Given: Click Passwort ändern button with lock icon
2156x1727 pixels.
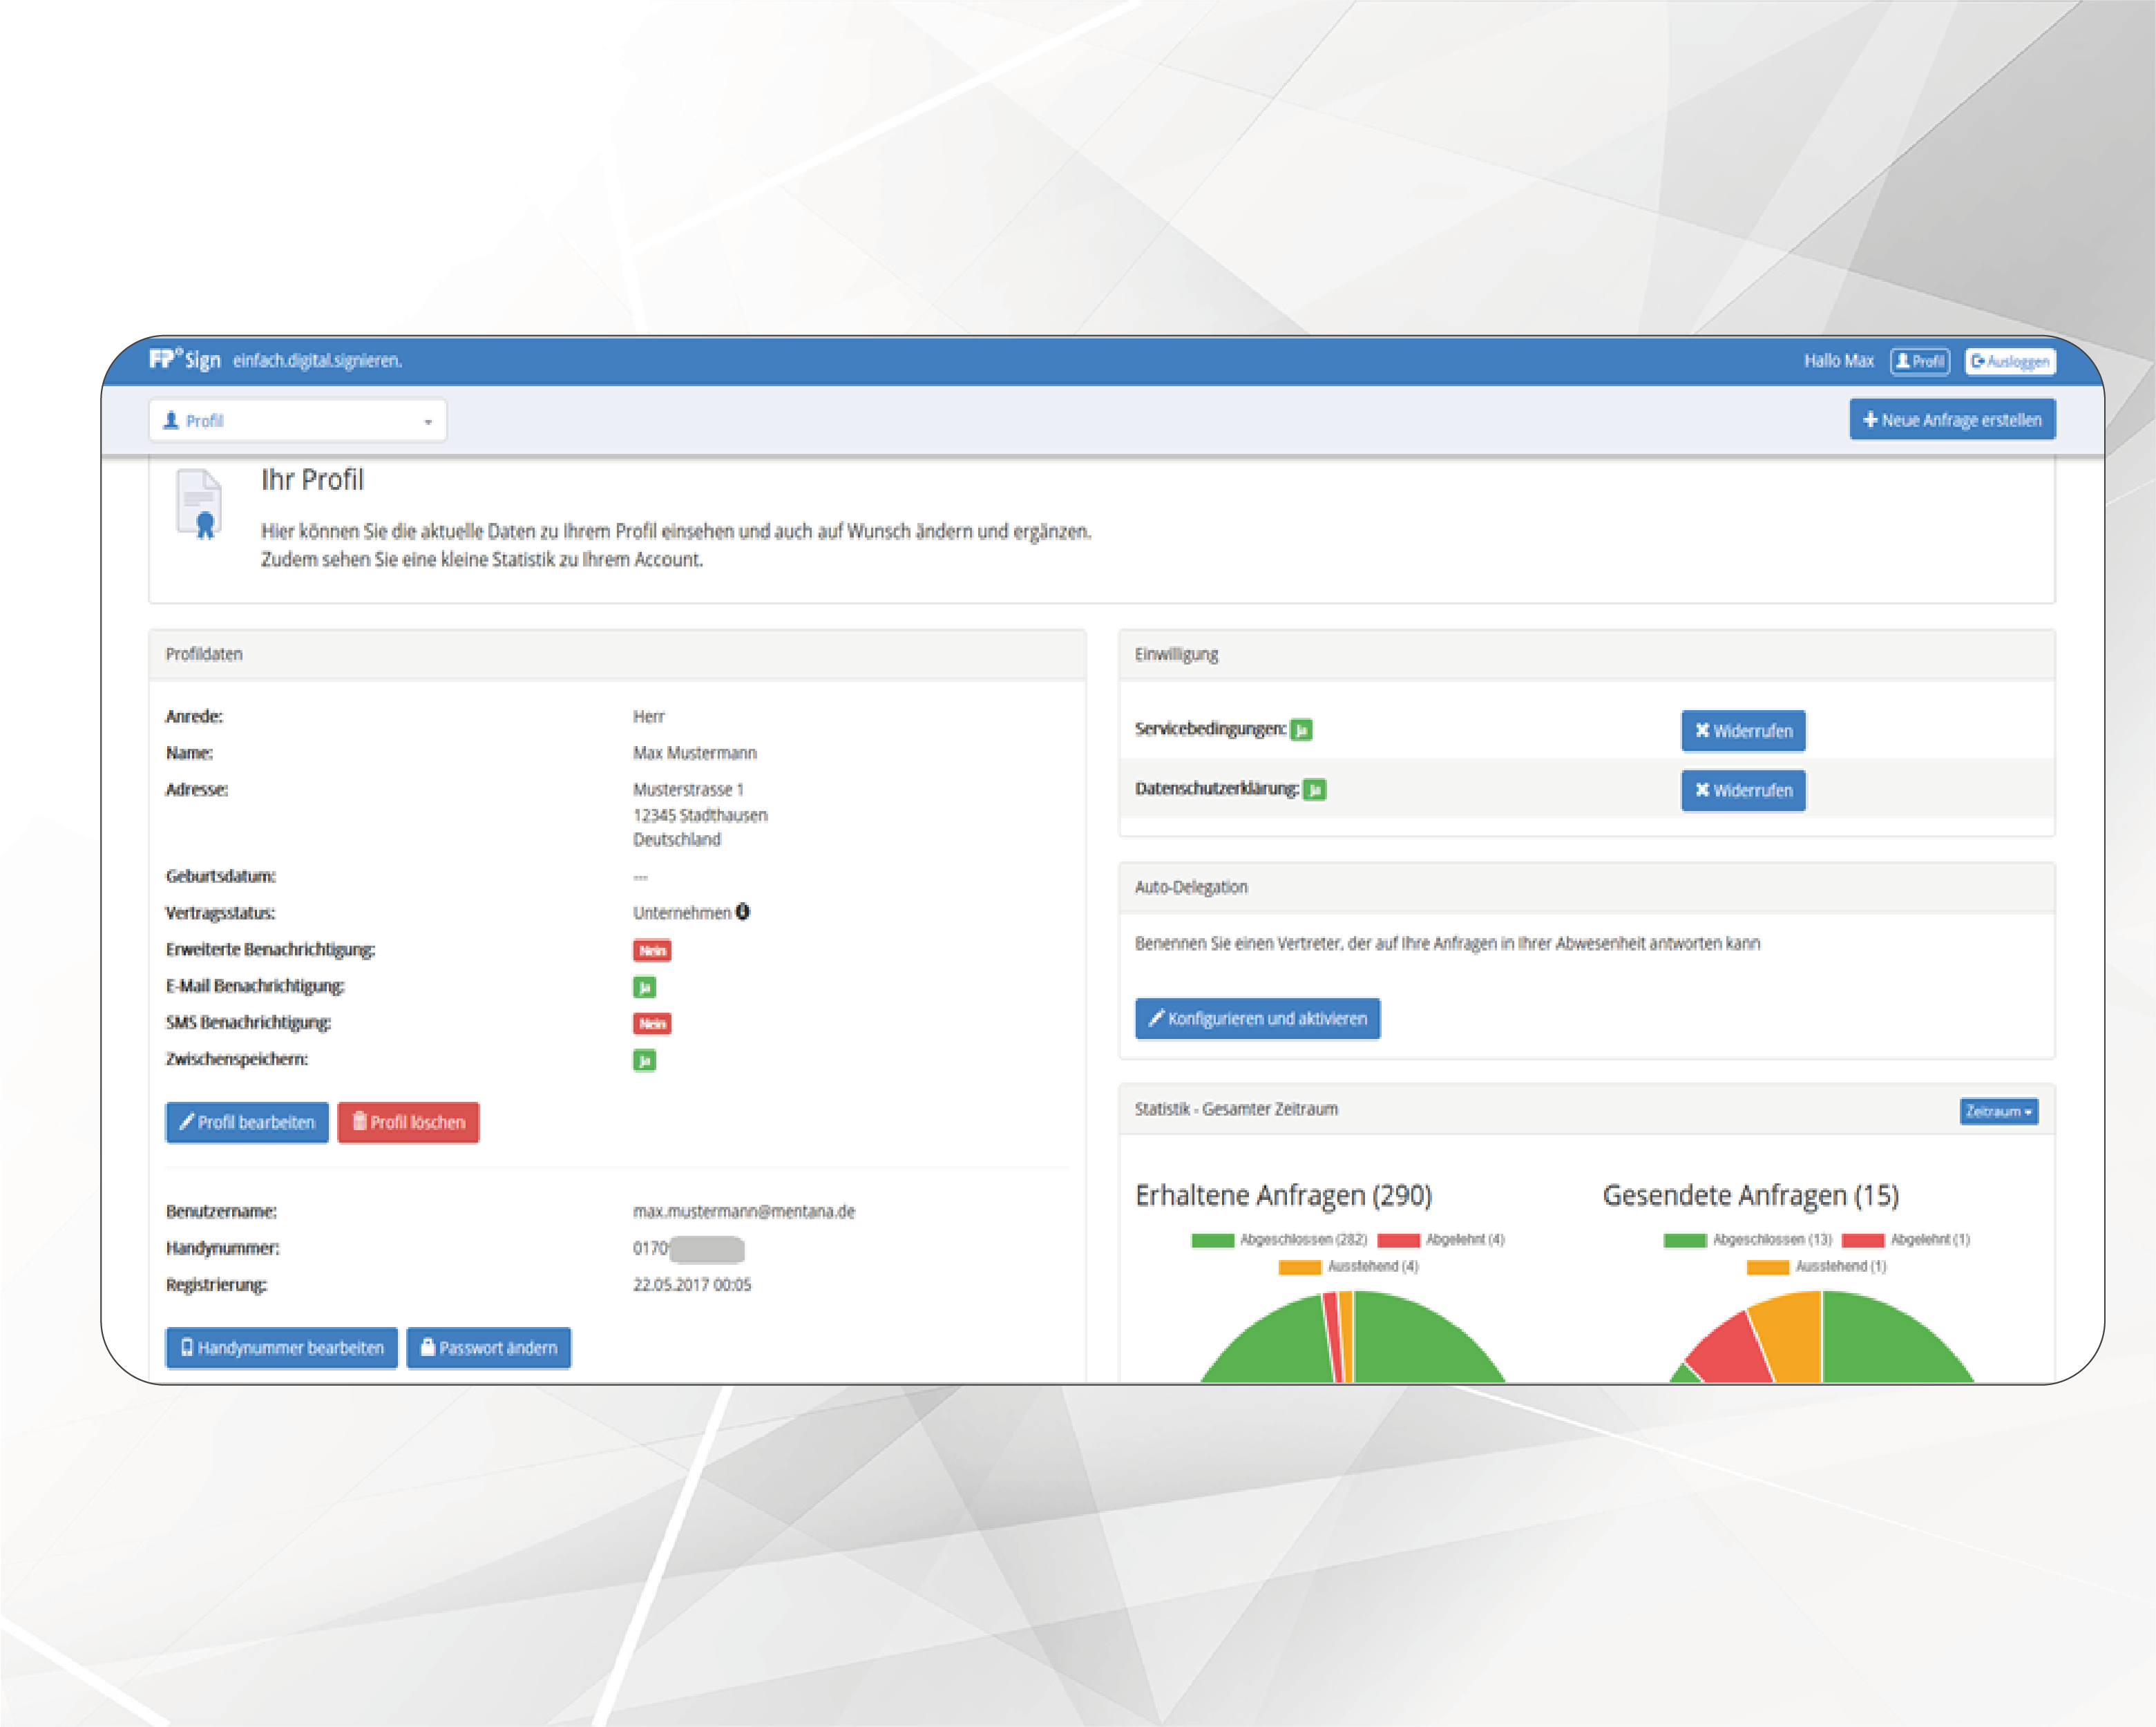Looking at the screenshot, I should (488, 1348).
